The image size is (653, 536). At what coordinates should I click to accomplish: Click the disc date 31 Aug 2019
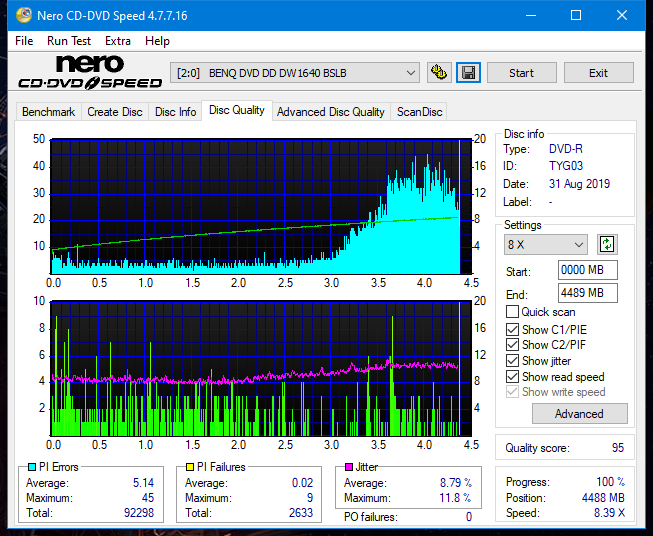point(579,184)
